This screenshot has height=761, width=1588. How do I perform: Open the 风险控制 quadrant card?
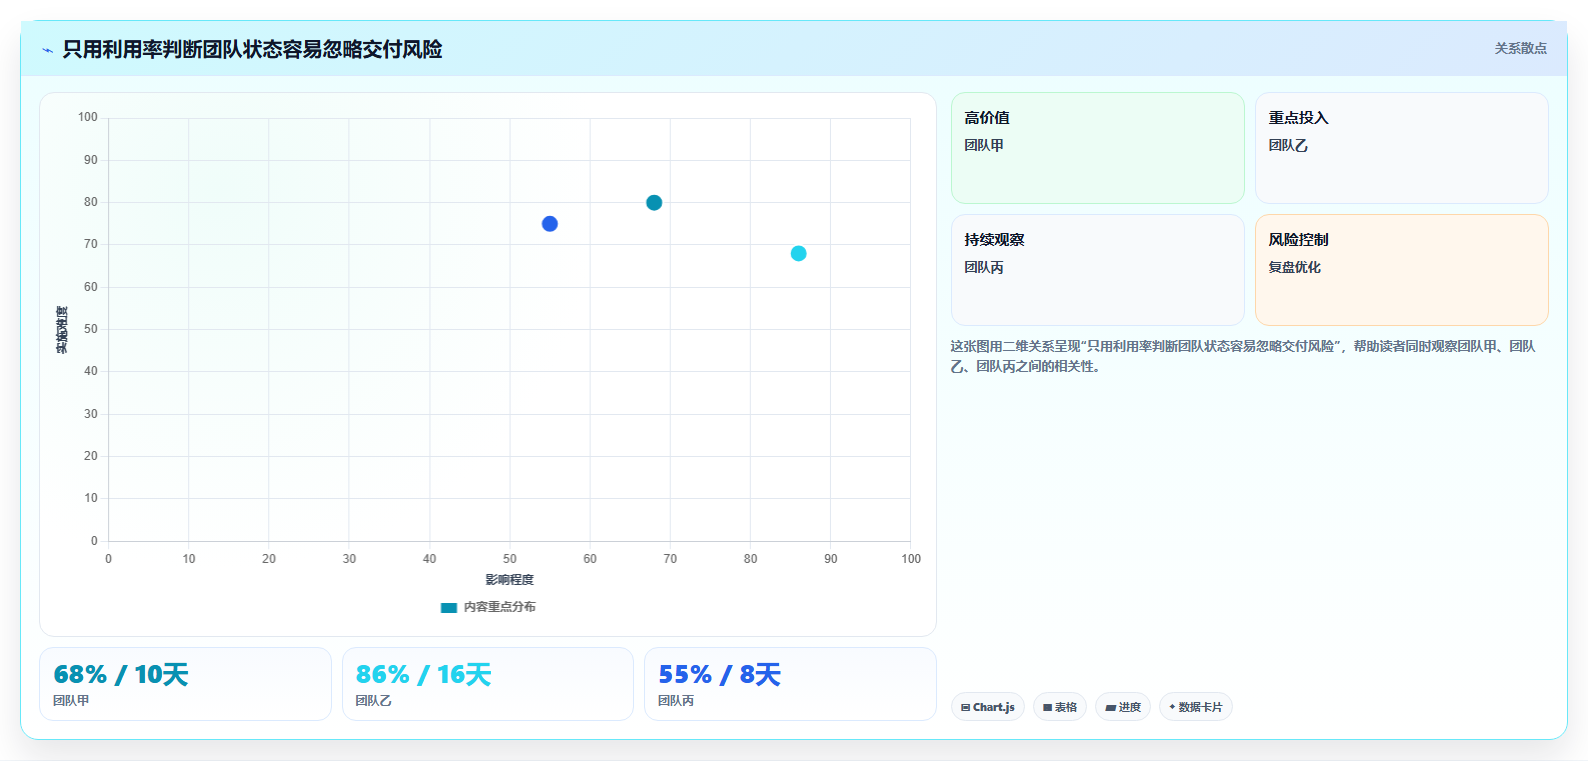[x=1402, y=270]
